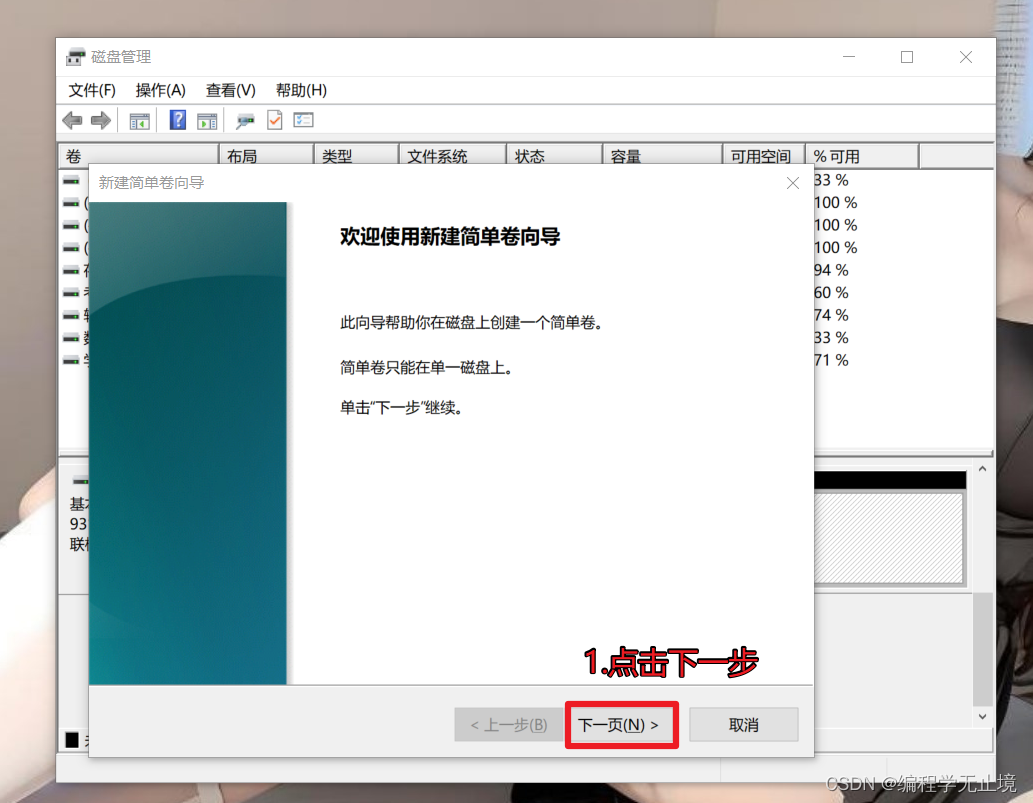
Task: Open the 帮助(H) menu
Action: [x=301, y=90]
